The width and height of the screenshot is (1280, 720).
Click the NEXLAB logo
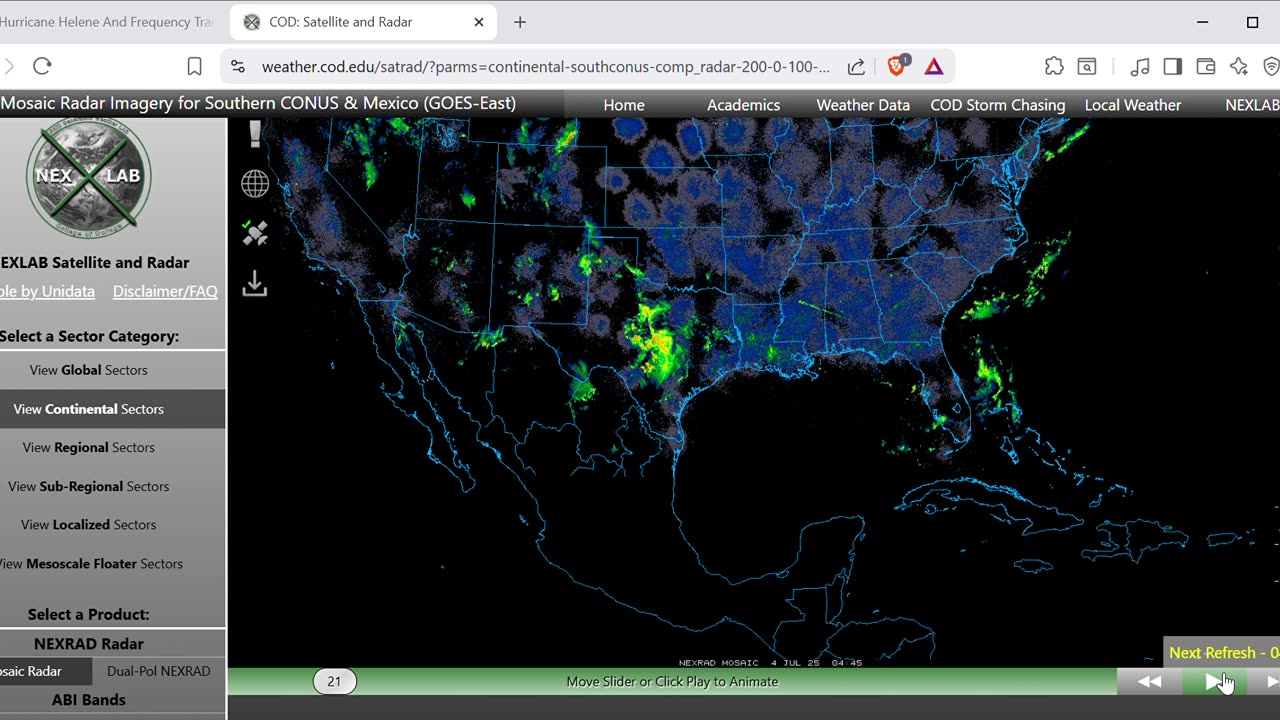click(x=89, y=177)
